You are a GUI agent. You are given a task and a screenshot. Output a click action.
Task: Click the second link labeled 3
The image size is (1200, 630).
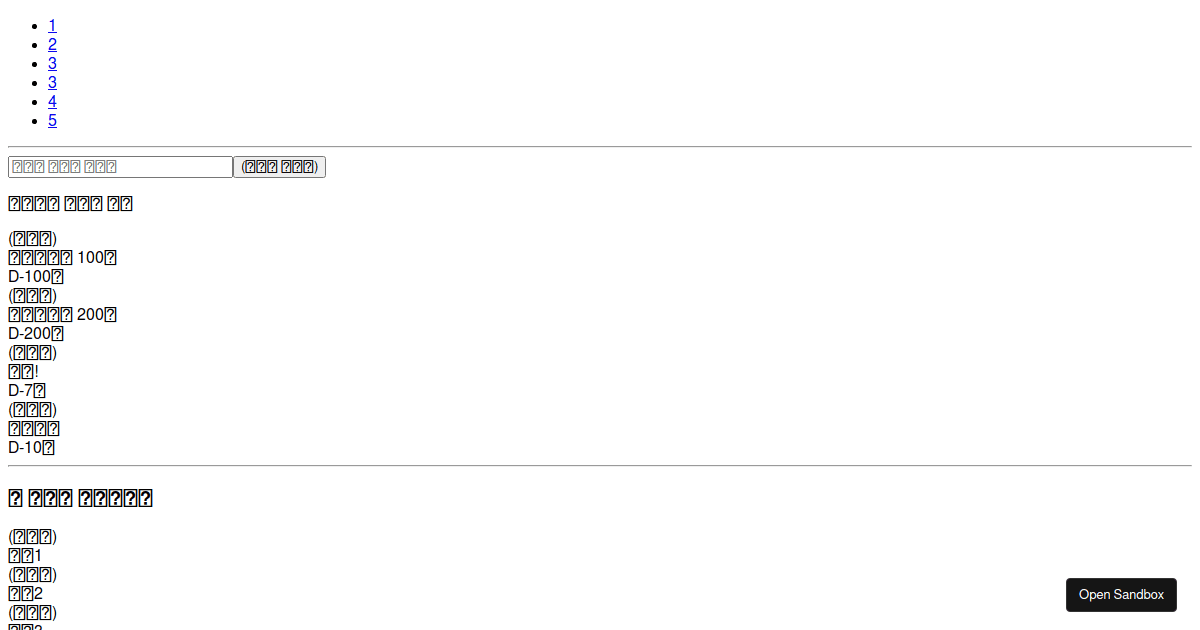[x=52, y=83]
